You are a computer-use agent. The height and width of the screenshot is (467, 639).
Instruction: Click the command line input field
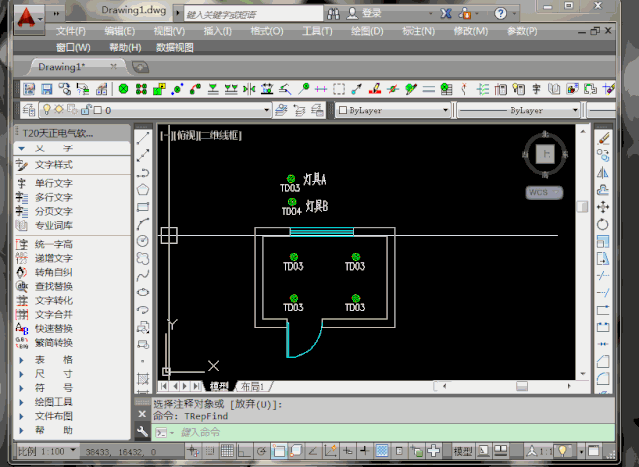tap(383, 432)
